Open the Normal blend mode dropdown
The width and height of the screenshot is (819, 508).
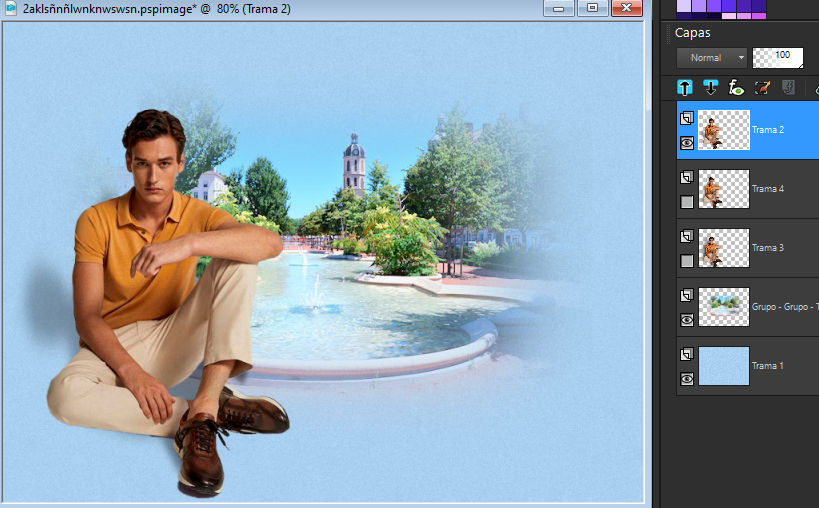pos(711,58)
